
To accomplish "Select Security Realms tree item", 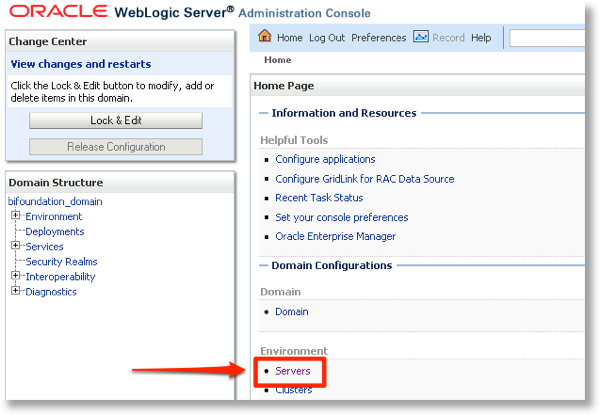I will point(61,261).
